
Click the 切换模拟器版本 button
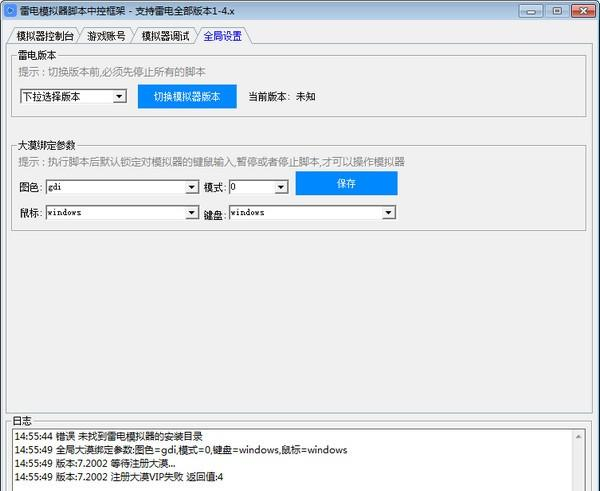click(x=187, y=96)
